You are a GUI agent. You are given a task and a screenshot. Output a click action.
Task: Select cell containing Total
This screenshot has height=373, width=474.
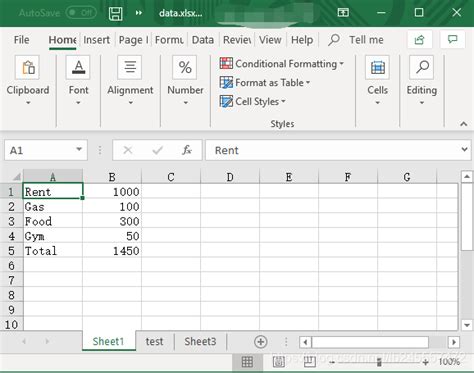(53, 251)
